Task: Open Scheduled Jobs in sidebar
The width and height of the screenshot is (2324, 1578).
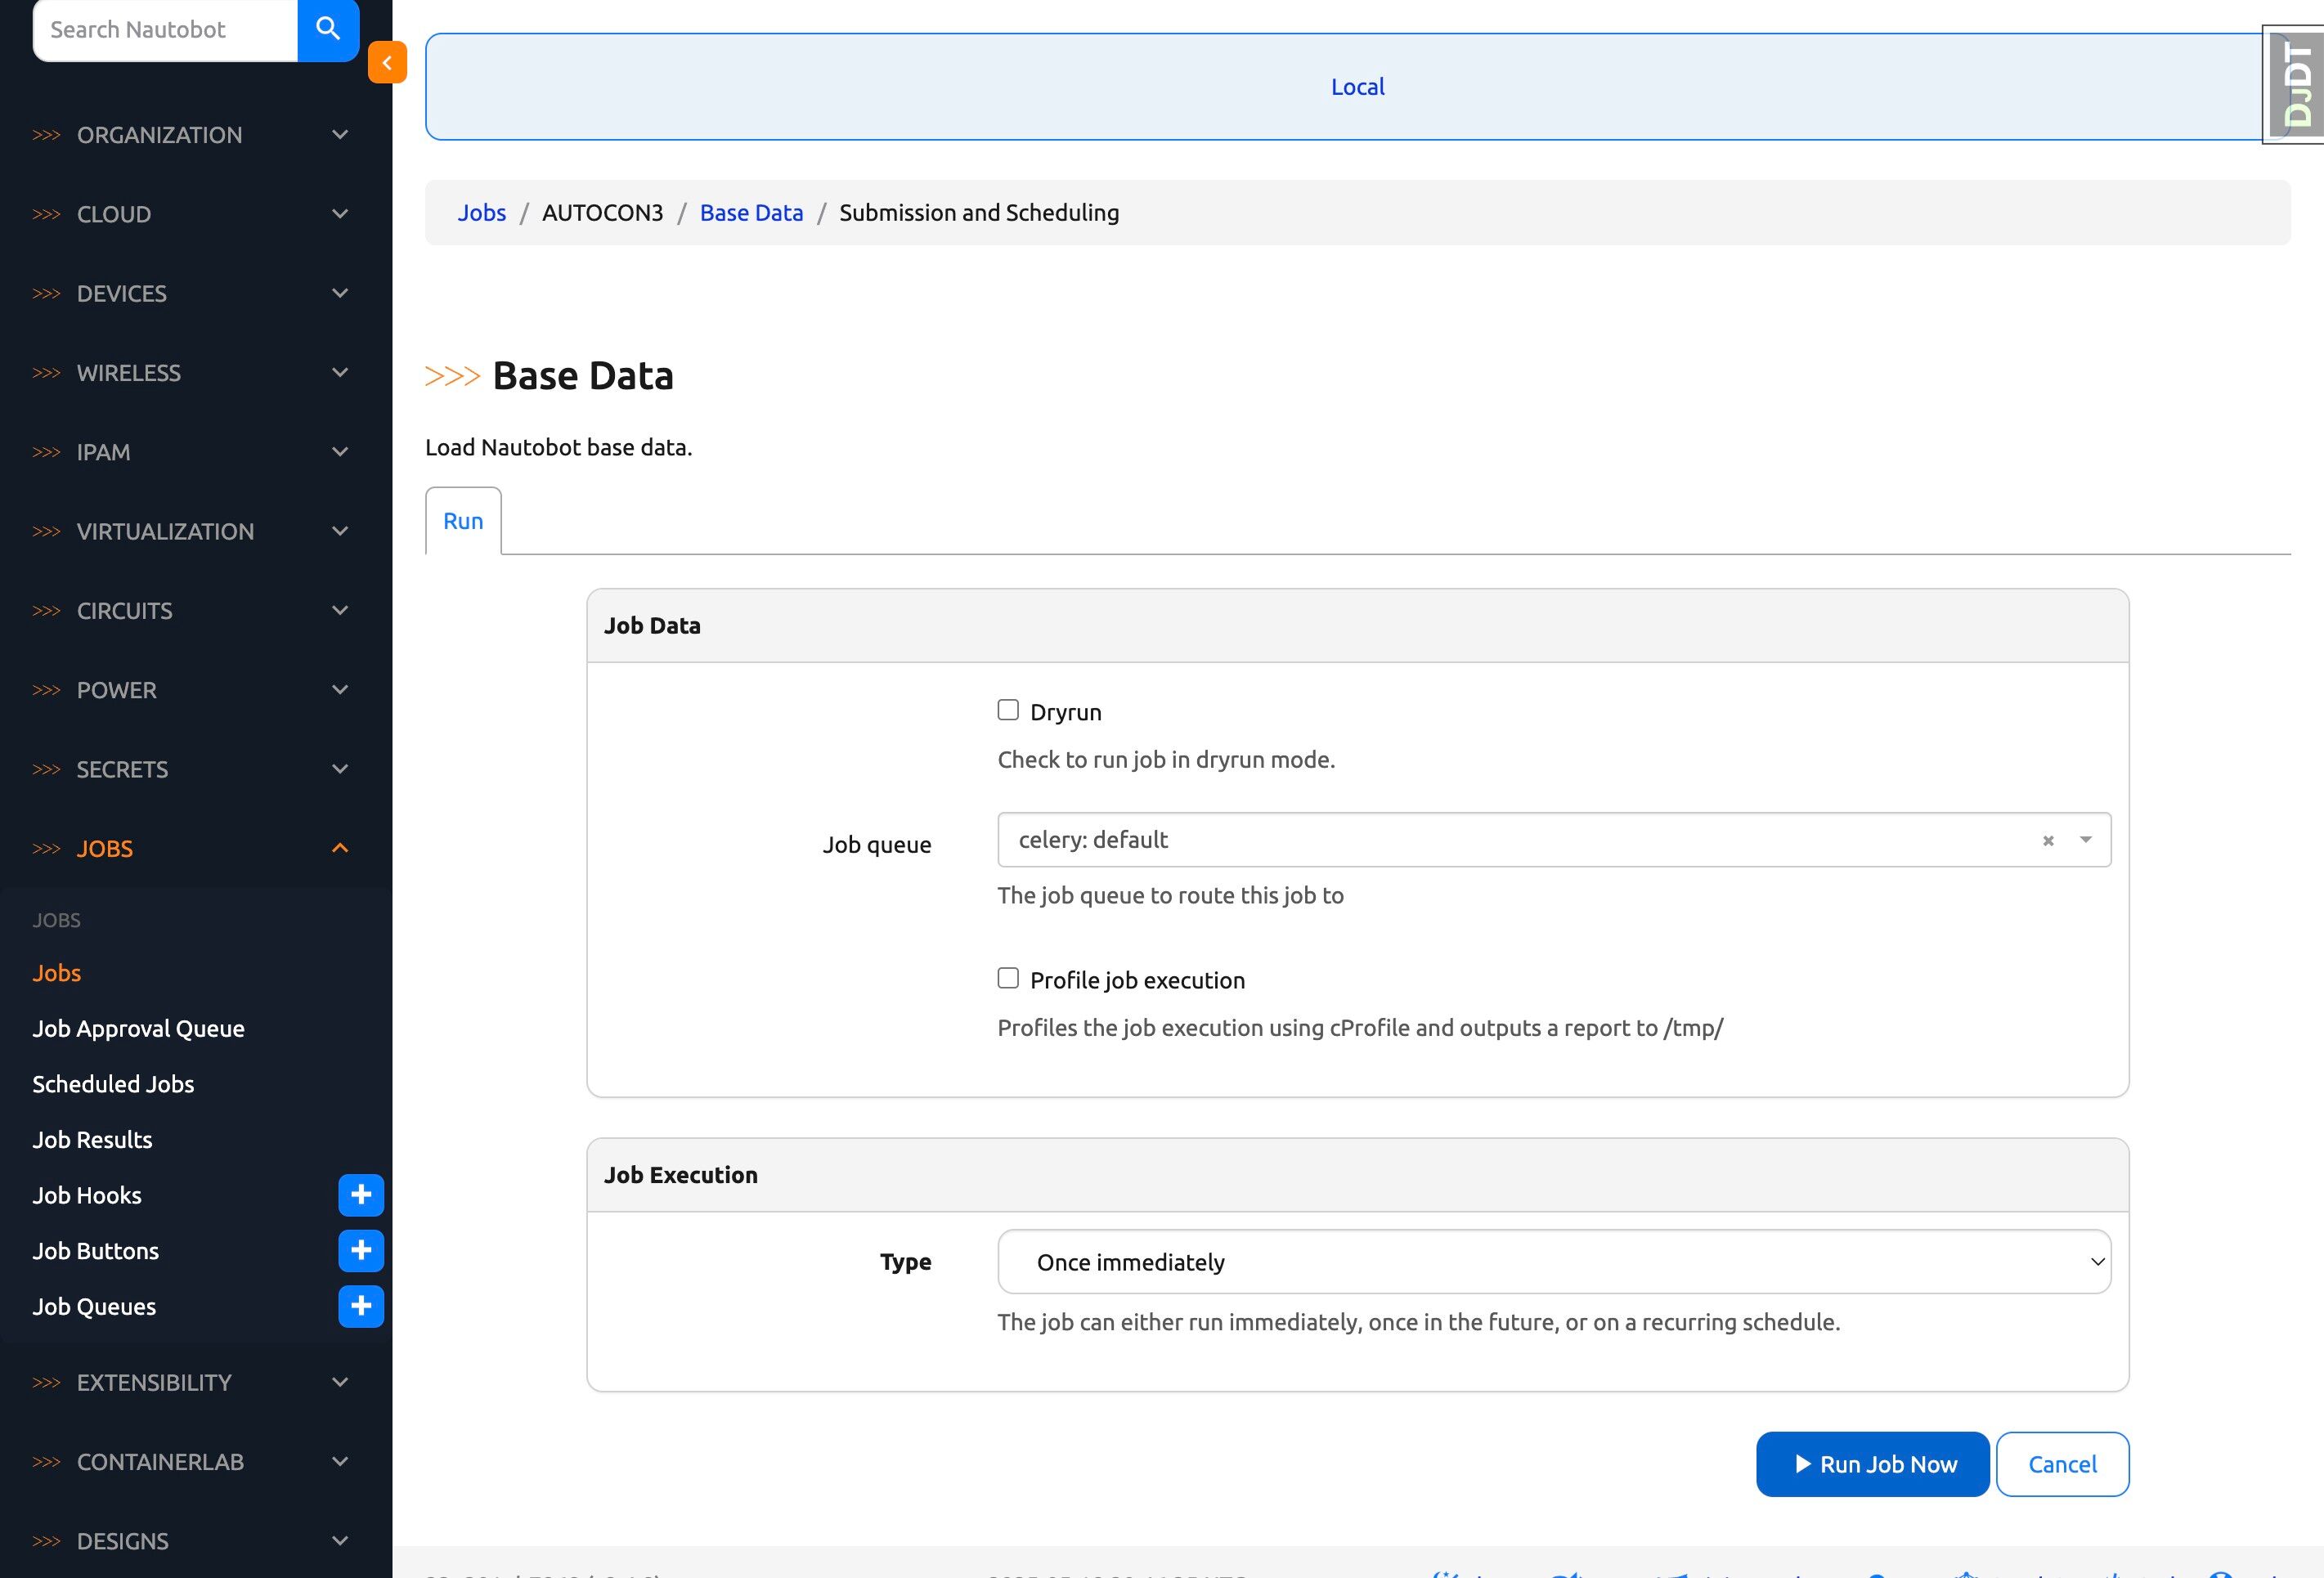Action: 113,1084
